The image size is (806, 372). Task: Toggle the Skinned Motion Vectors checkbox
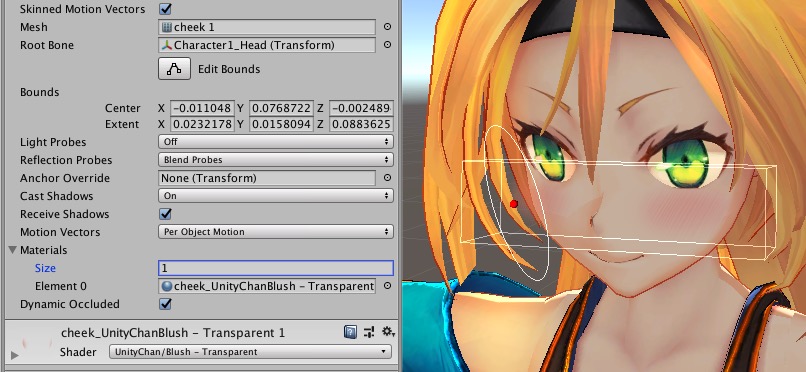(x=166, y=9)
